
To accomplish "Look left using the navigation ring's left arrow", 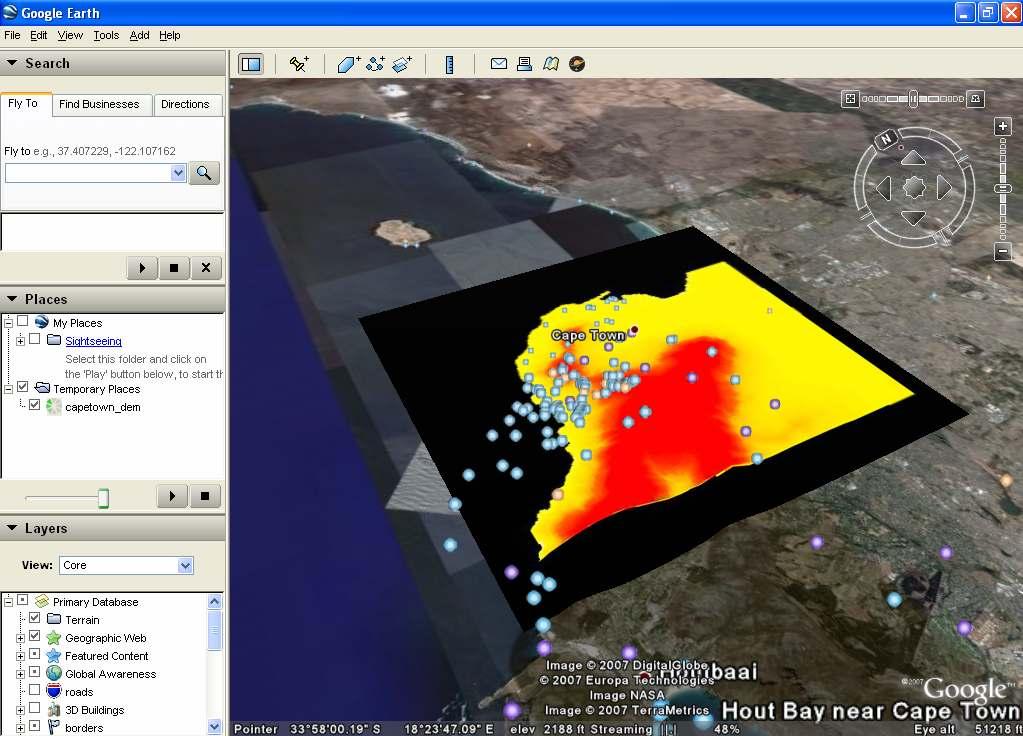I will tap(883, 188).
